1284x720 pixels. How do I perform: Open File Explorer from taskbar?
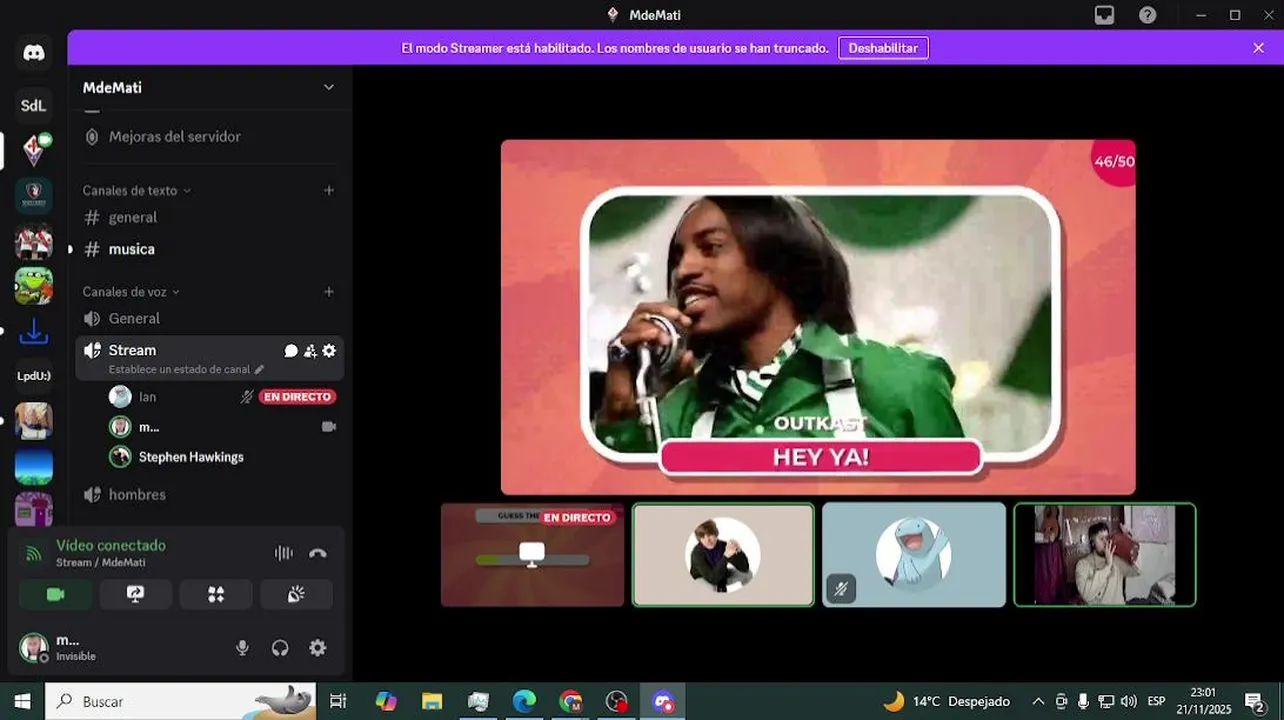432,701
